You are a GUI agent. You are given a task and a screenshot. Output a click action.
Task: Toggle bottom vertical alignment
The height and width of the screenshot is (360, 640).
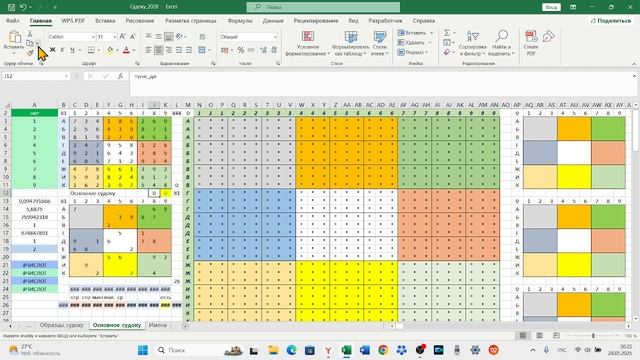tap(169, 37)
